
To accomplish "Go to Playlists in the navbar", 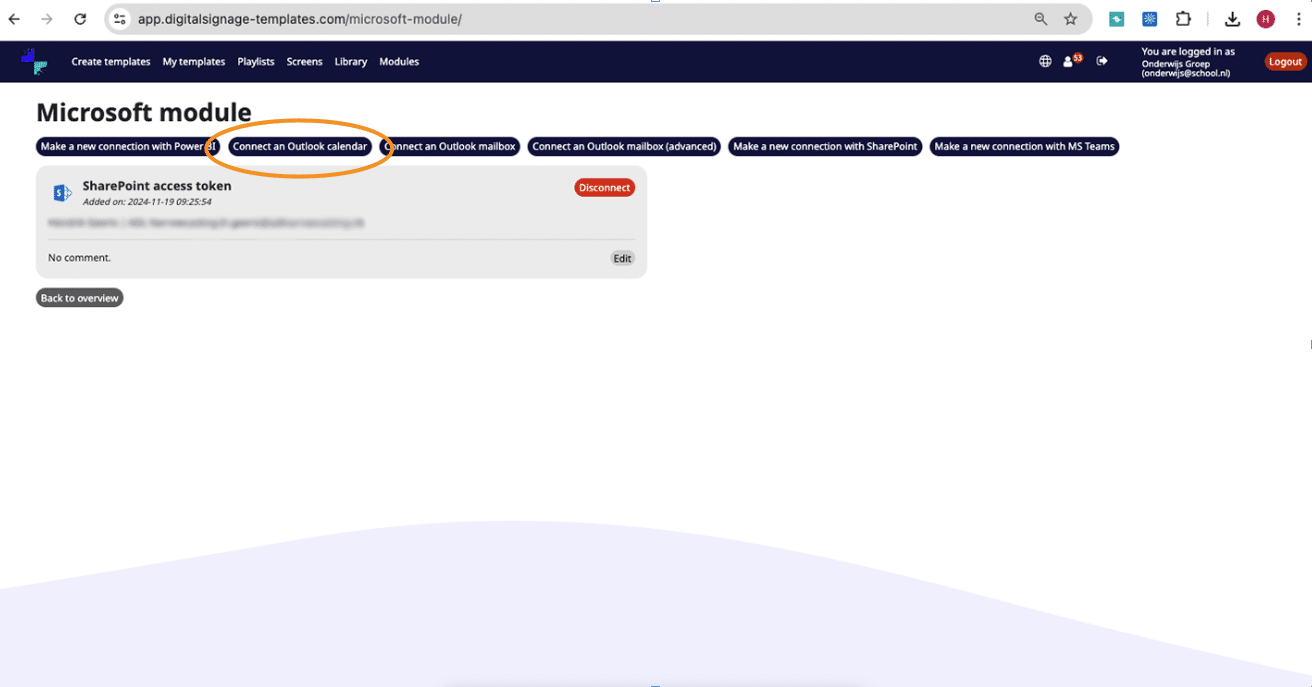I will (256, 62).
